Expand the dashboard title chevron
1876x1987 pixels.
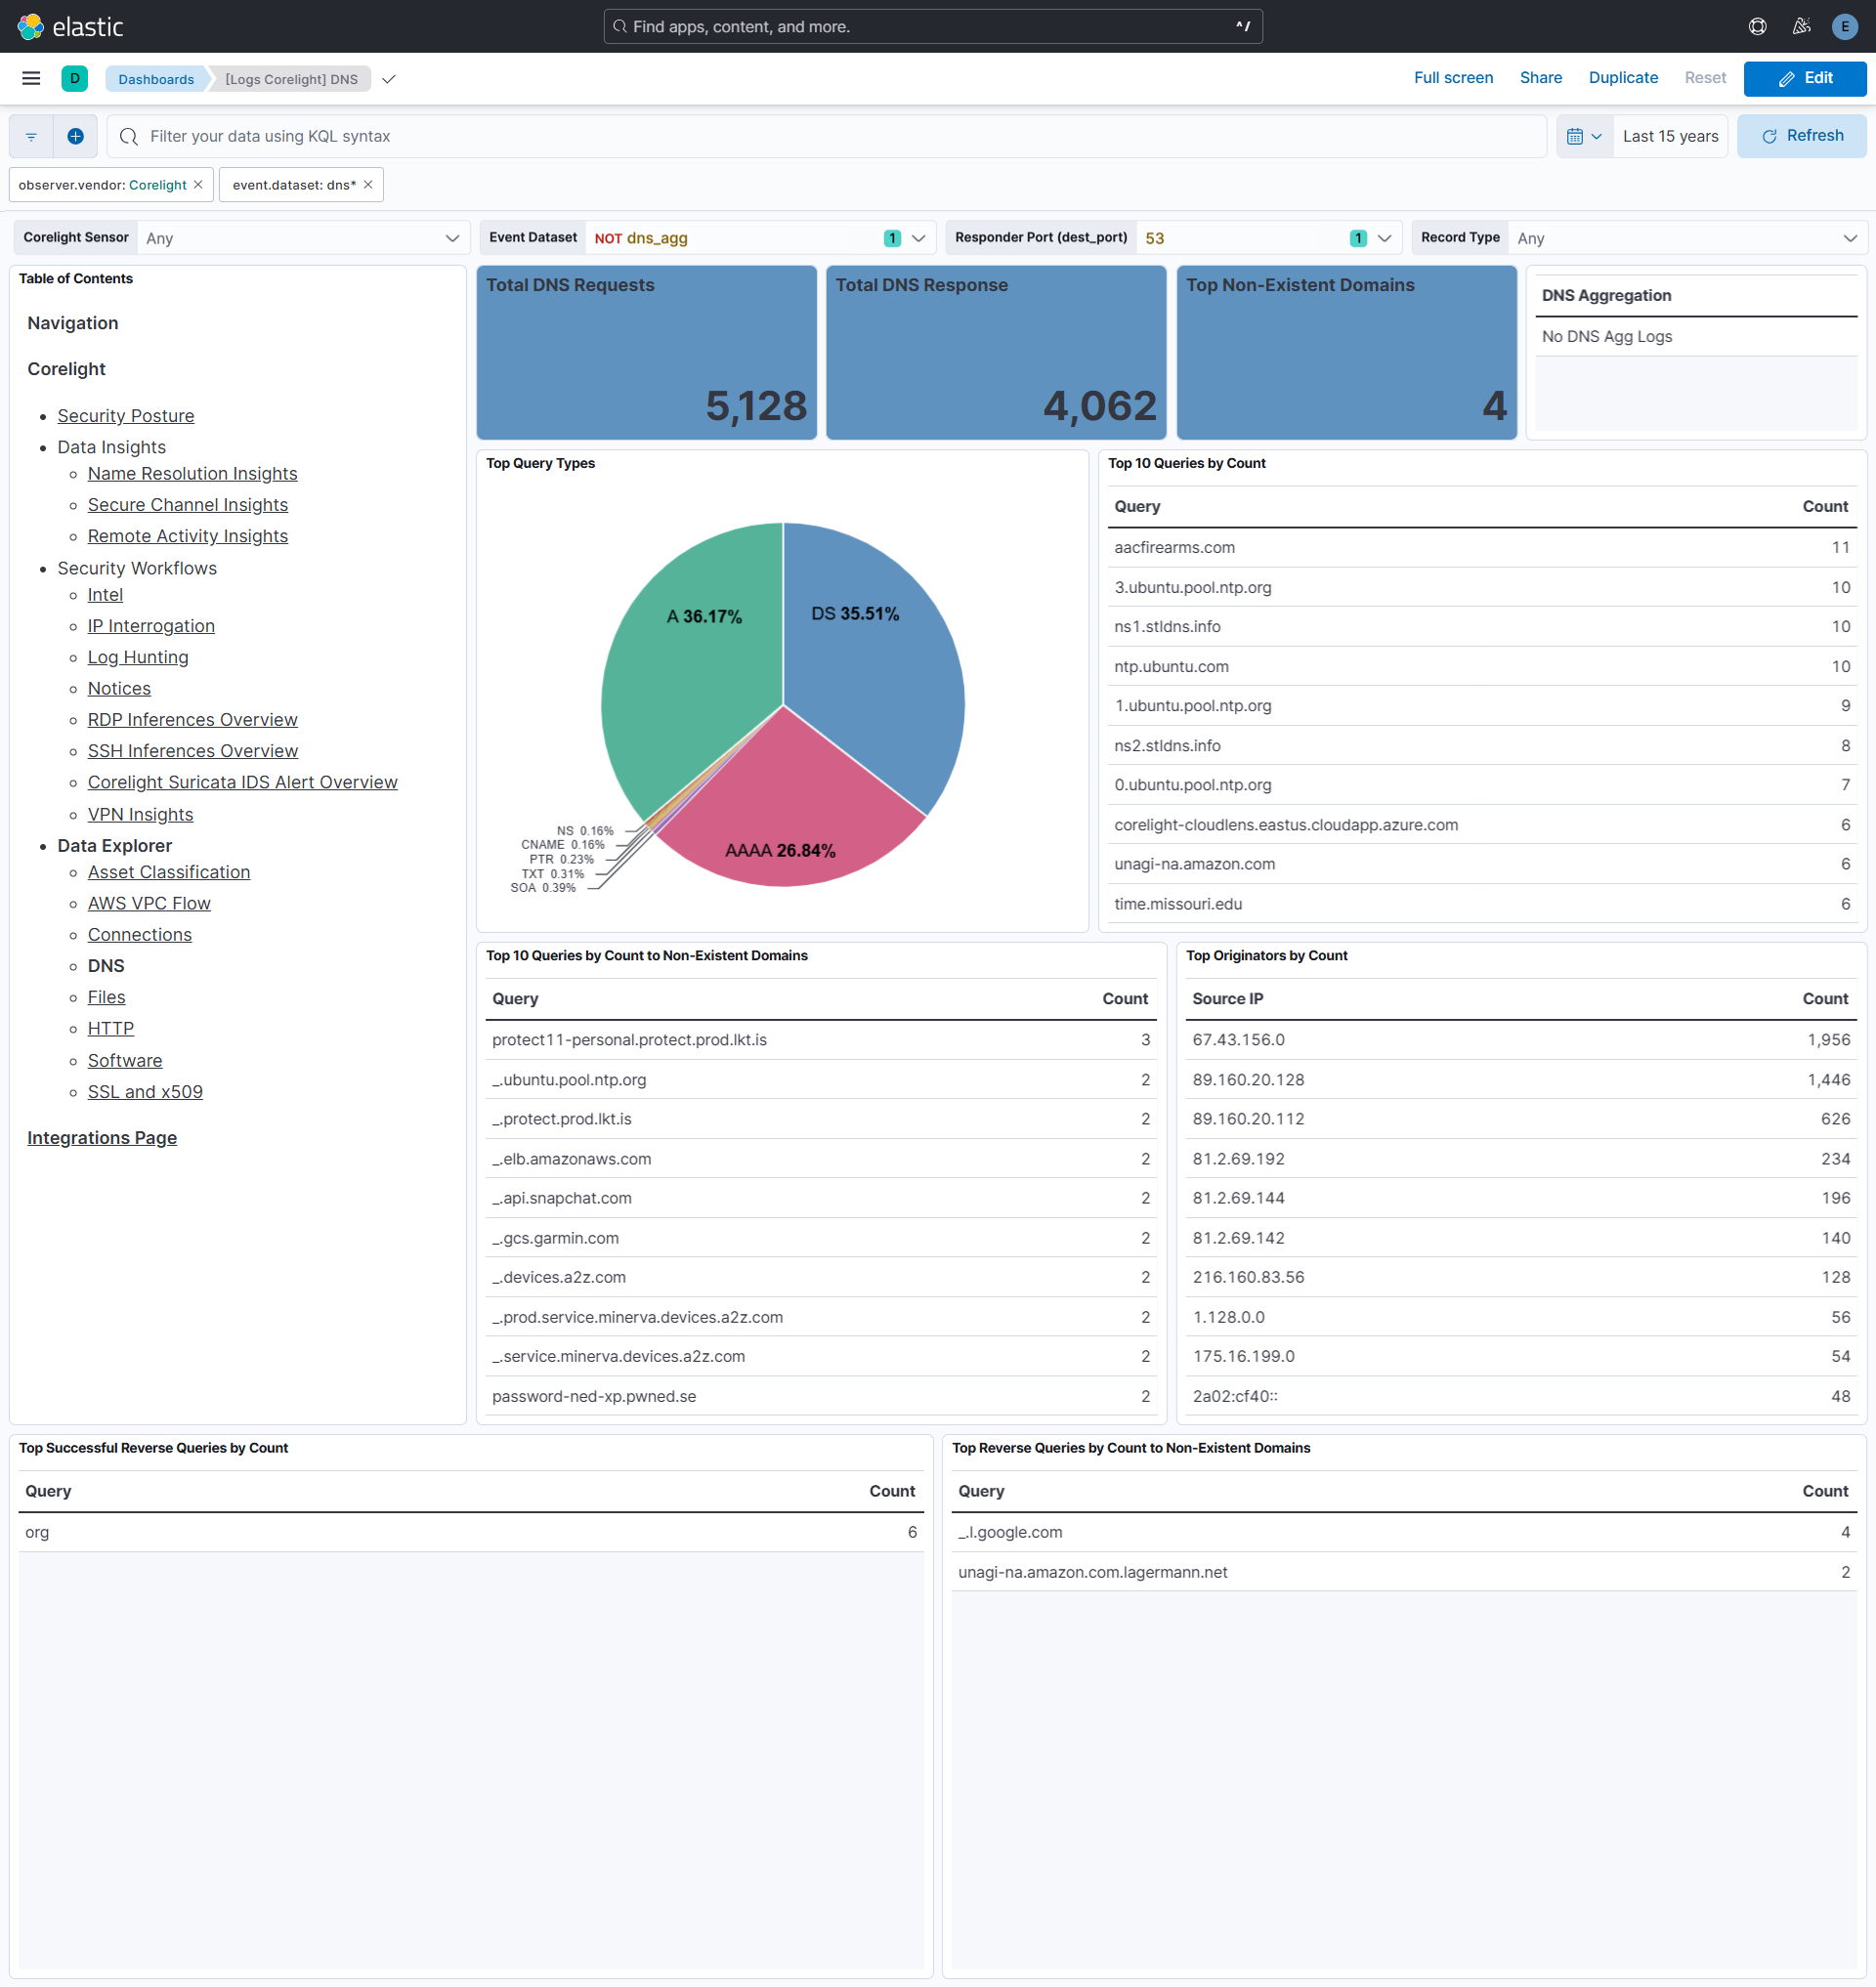[389, 79]
